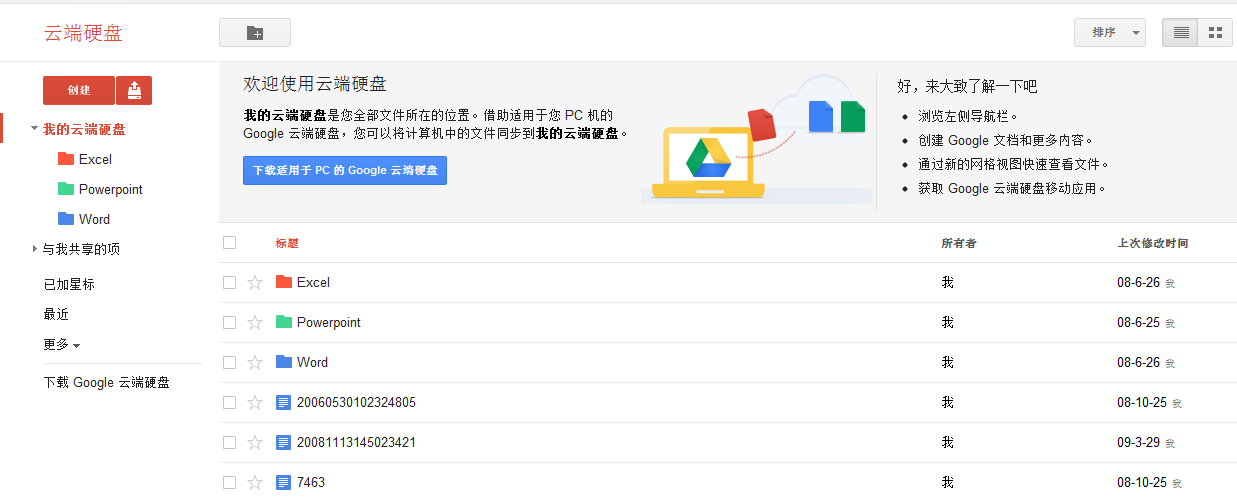Click the Word folder icon in file list

click(283, 362)
